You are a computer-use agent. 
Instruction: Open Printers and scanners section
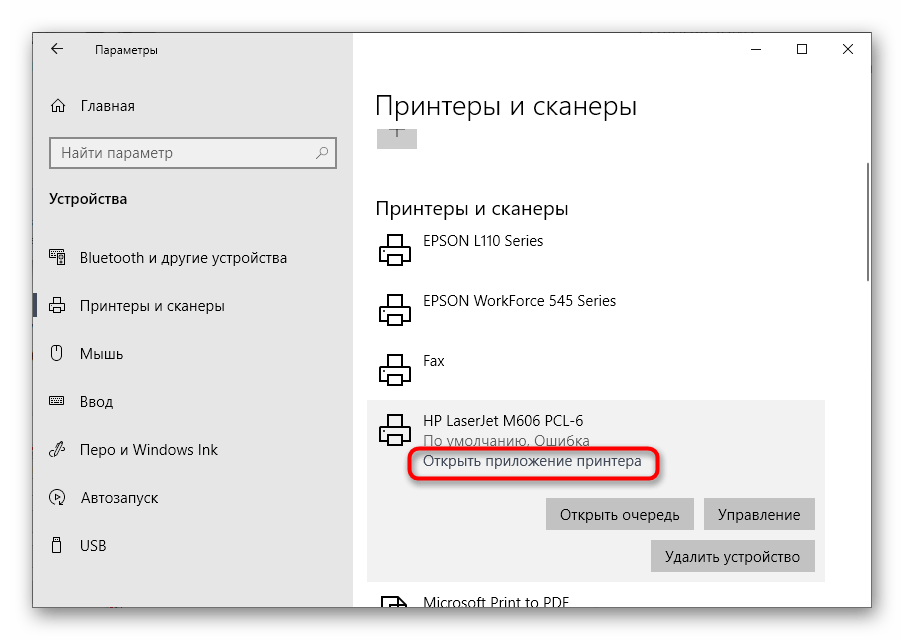152,306
